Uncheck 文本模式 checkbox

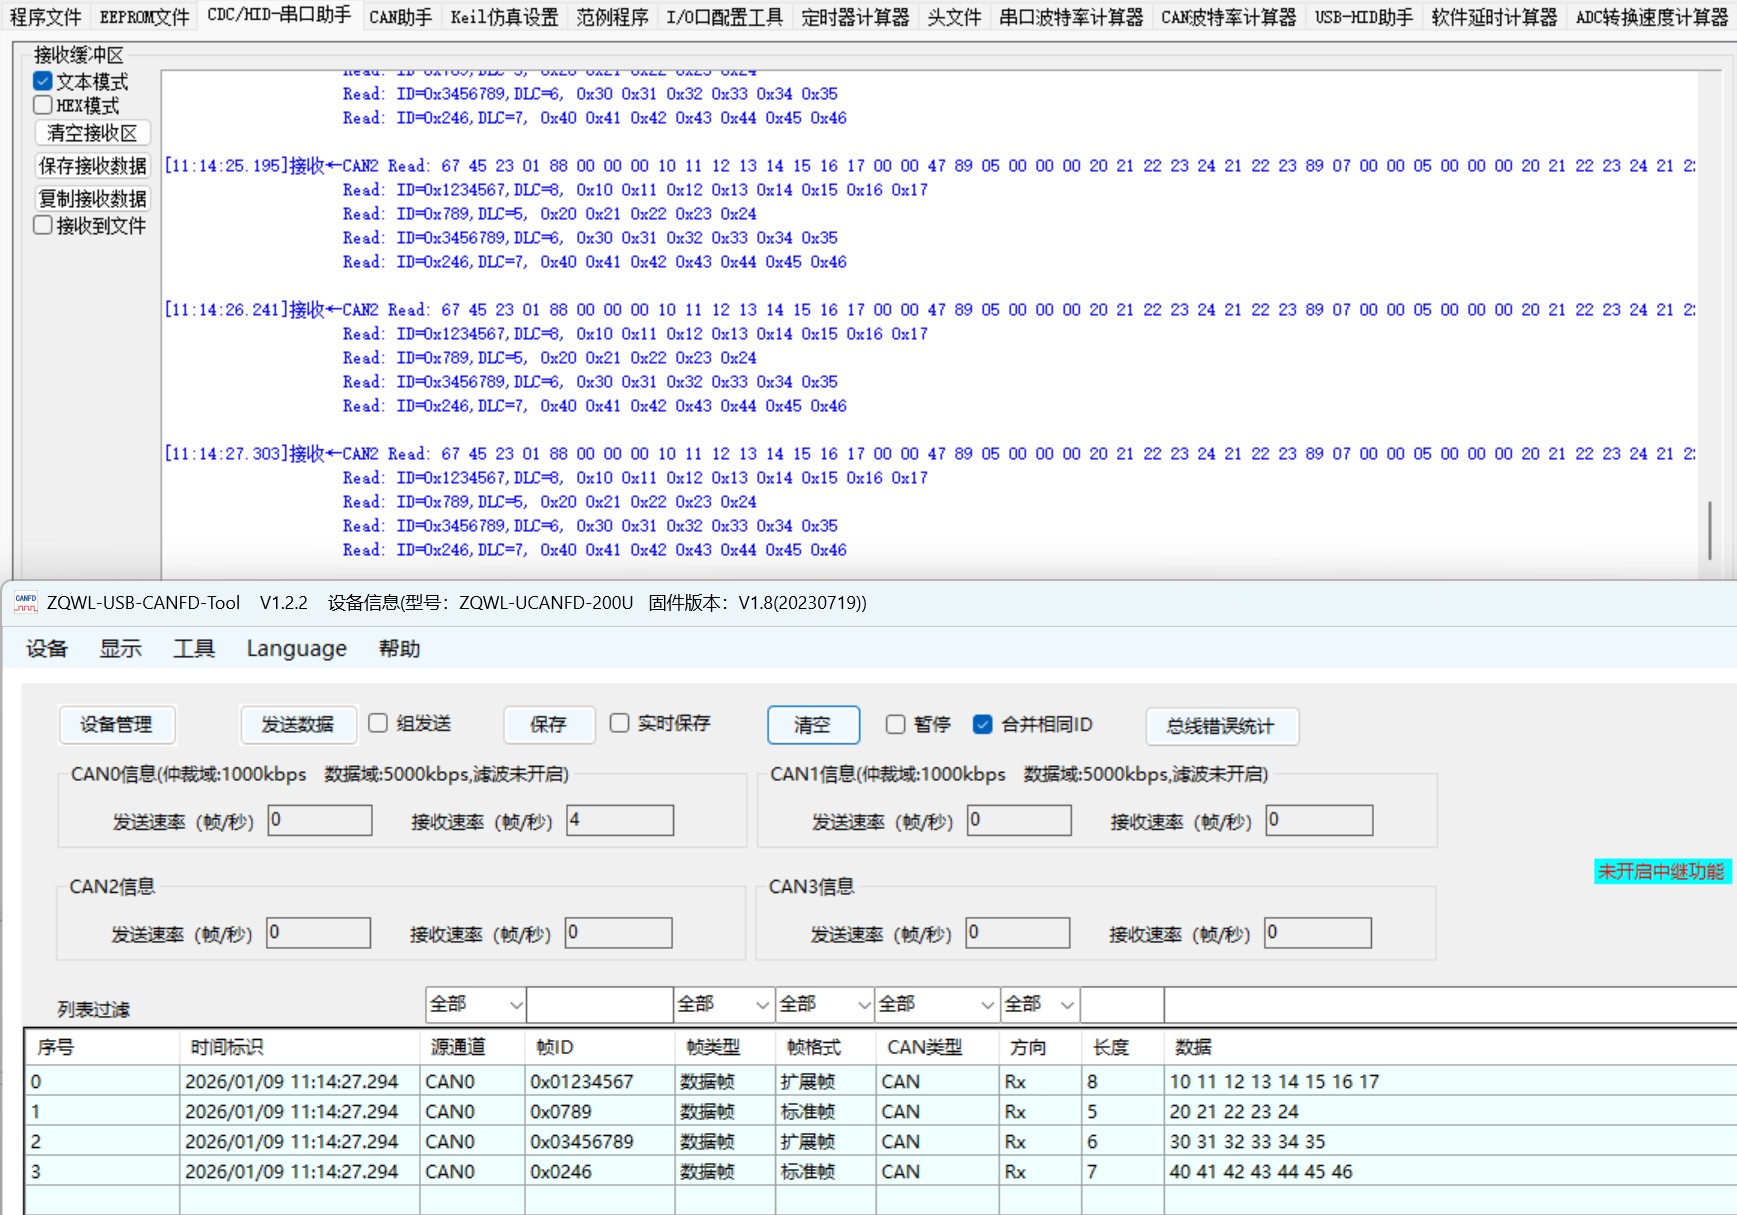(x=43, y=81)
